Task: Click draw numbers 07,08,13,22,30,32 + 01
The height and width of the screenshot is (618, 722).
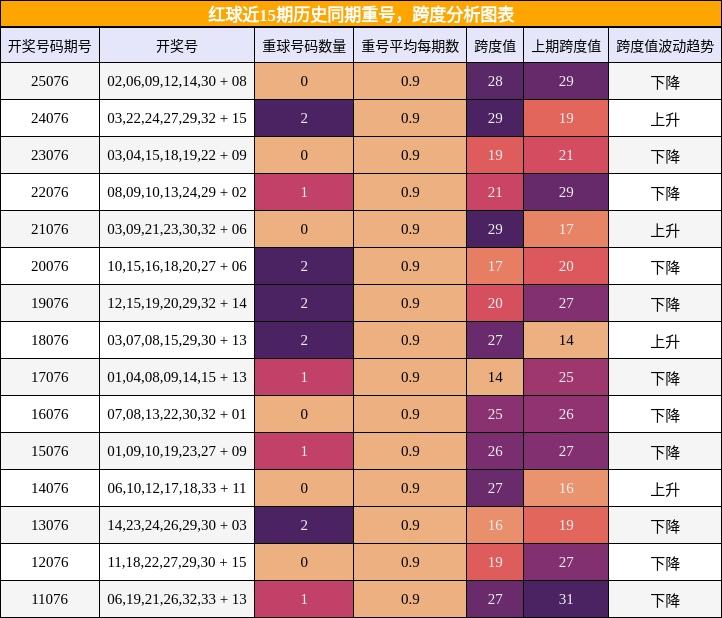Action: coord(177,414)
